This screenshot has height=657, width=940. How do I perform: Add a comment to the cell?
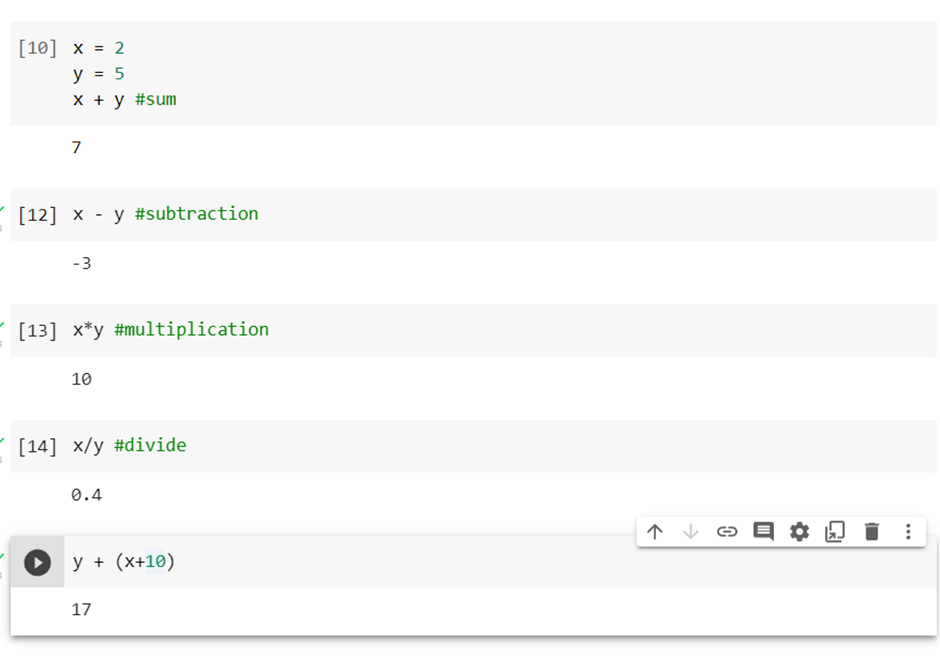pos(763,531)
